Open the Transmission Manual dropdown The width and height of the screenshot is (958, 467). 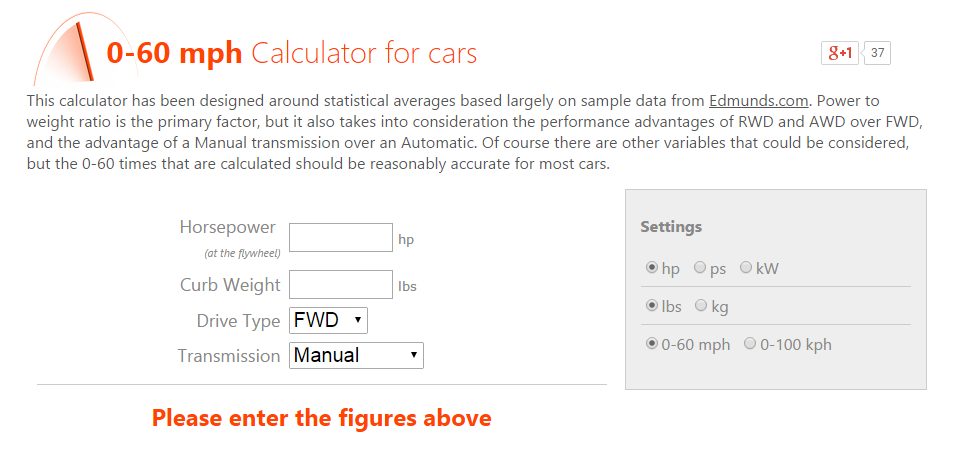click(x=356, y=355)
